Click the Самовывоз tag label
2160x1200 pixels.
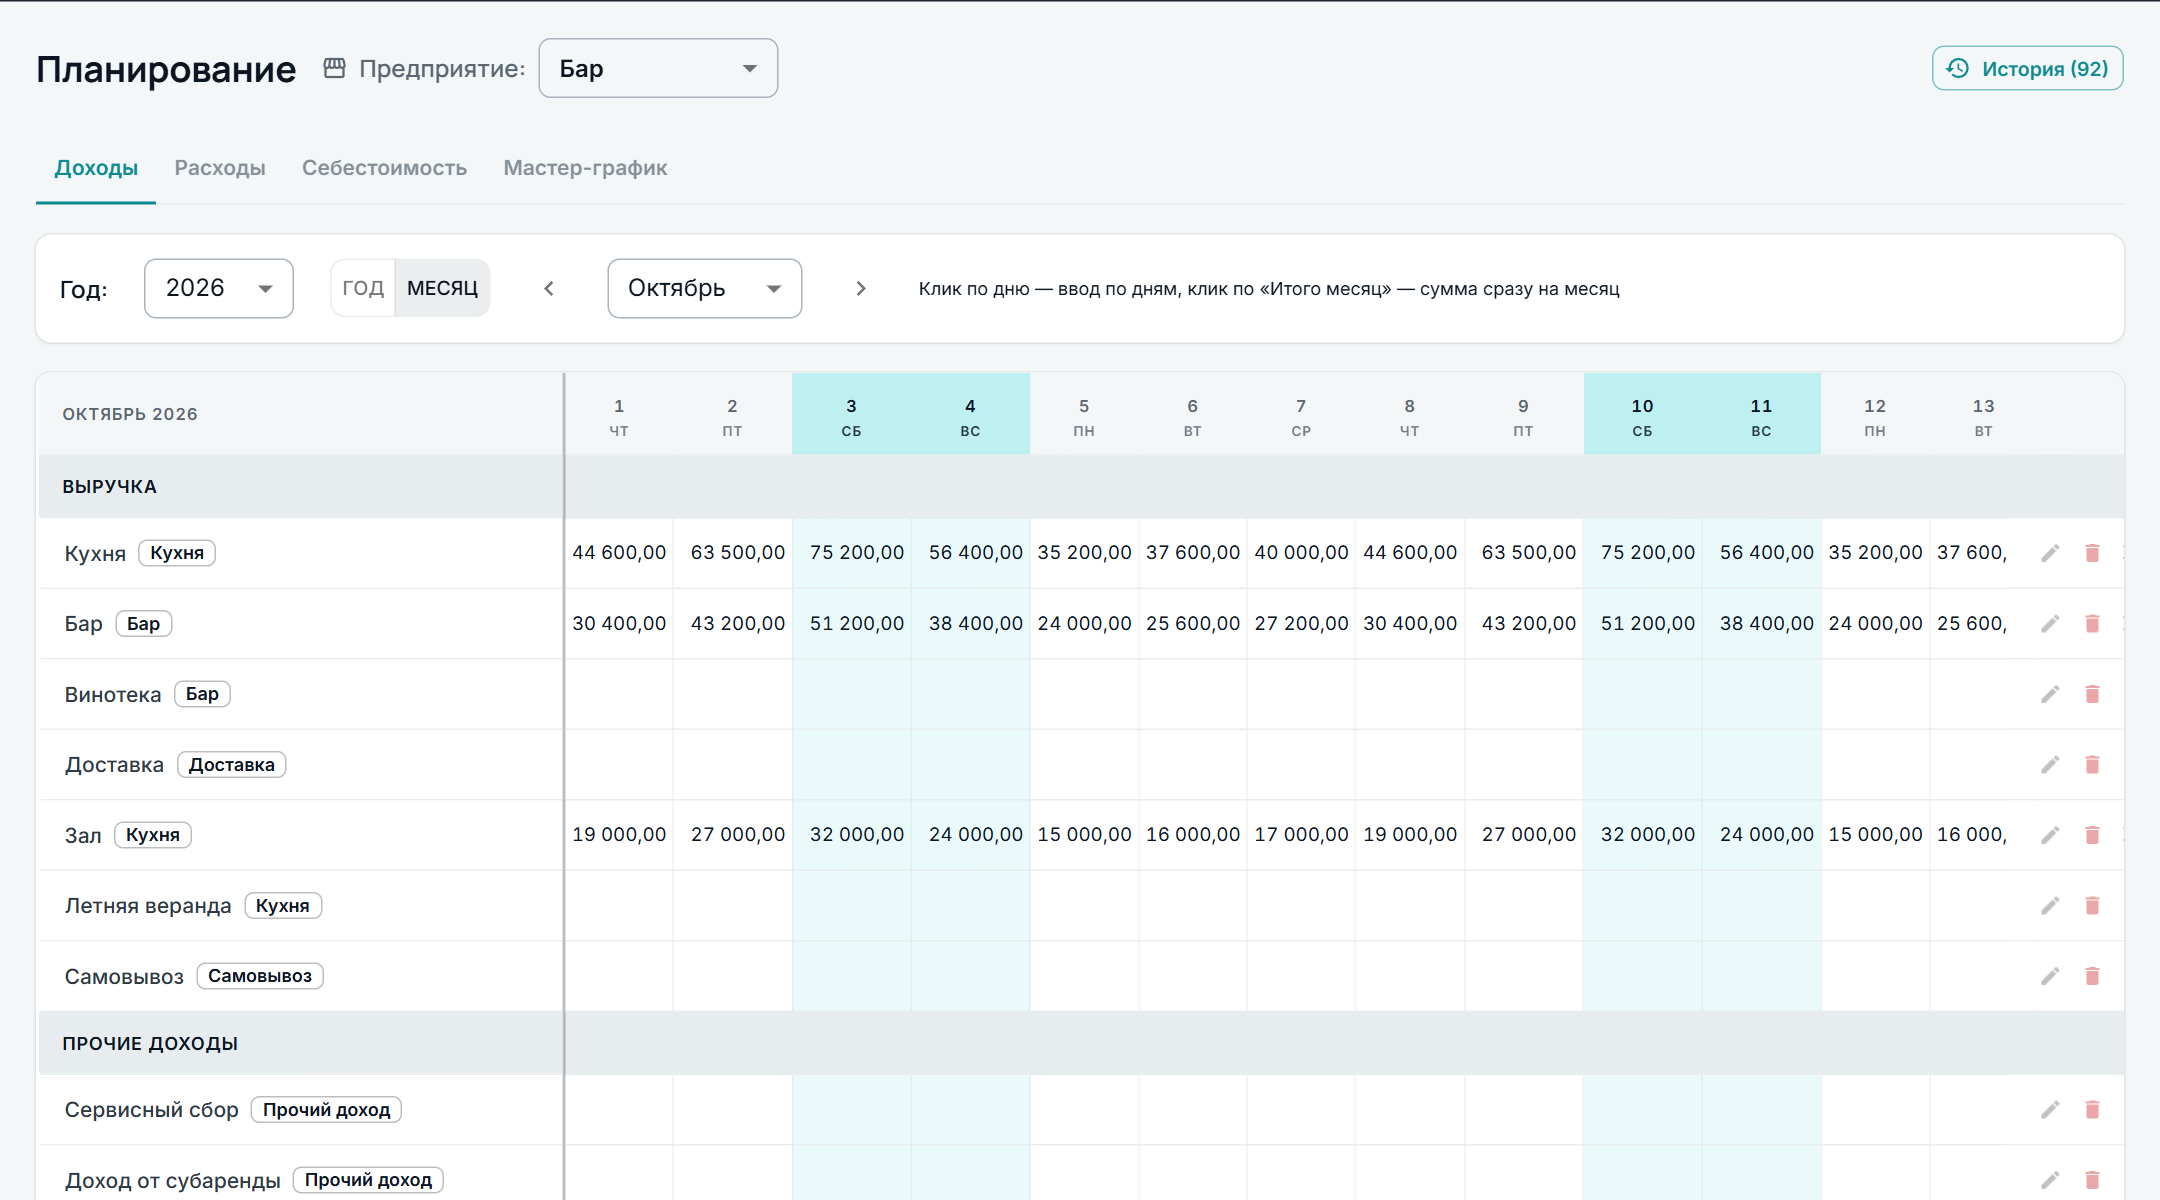tap(260, 976)
